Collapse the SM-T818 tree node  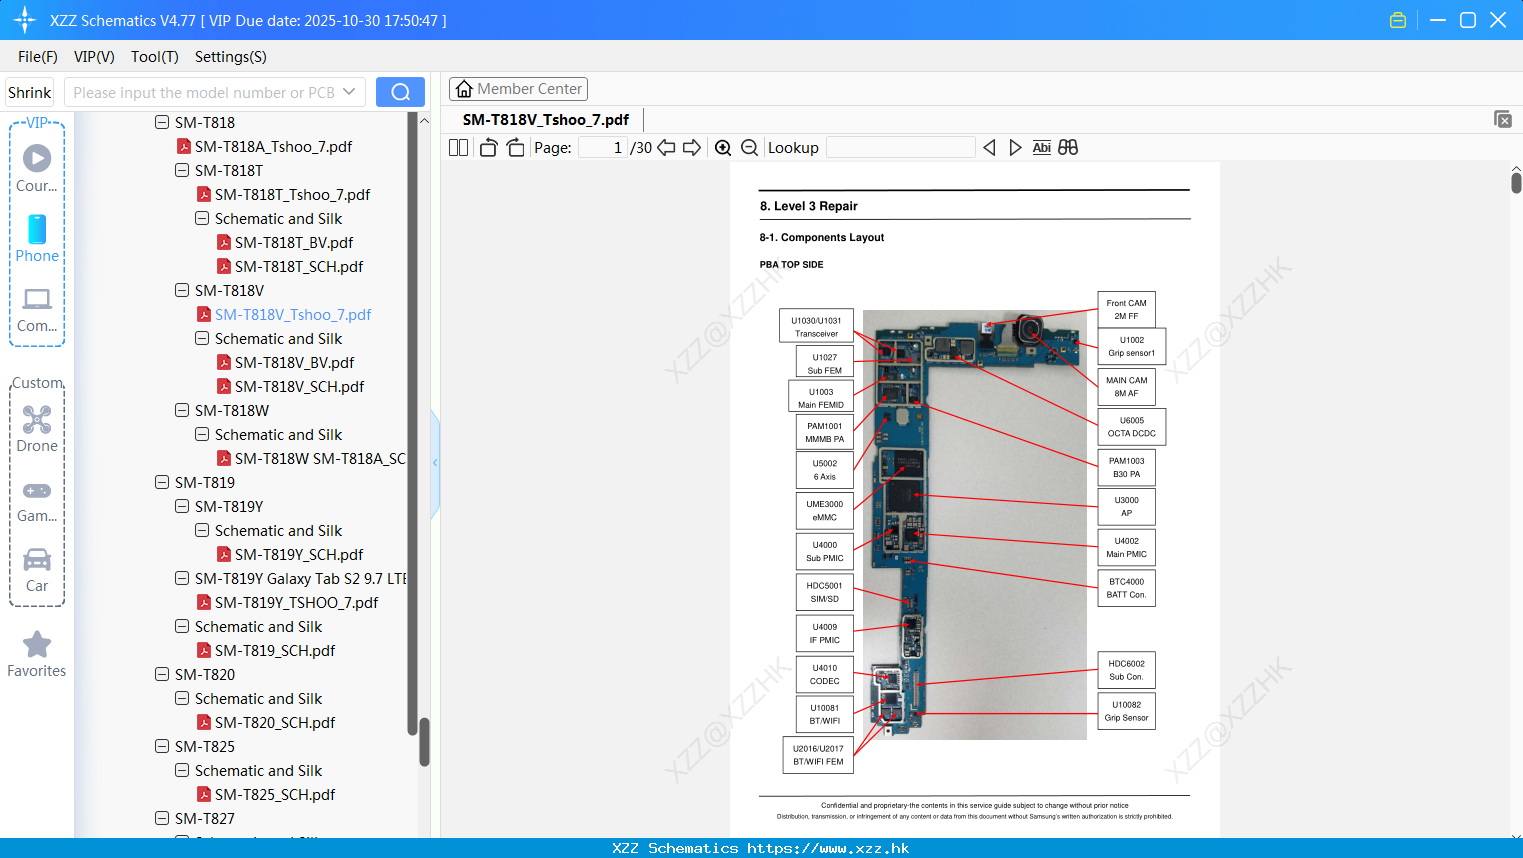pos(162,122)
